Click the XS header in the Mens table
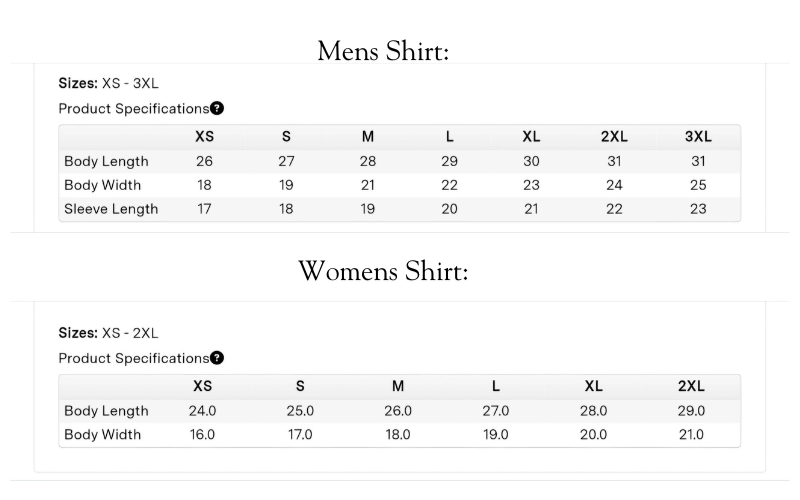The width and height of the screenshot is (800, 500). click(x=204, y=137)
